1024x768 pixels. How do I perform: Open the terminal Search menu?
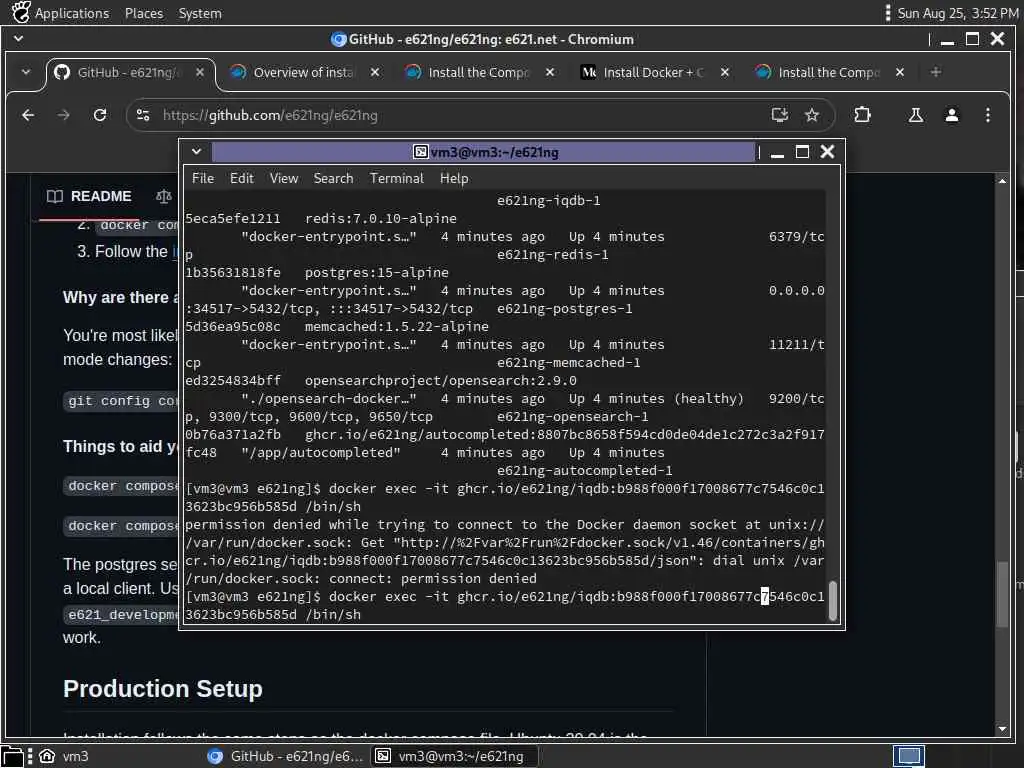333,178
